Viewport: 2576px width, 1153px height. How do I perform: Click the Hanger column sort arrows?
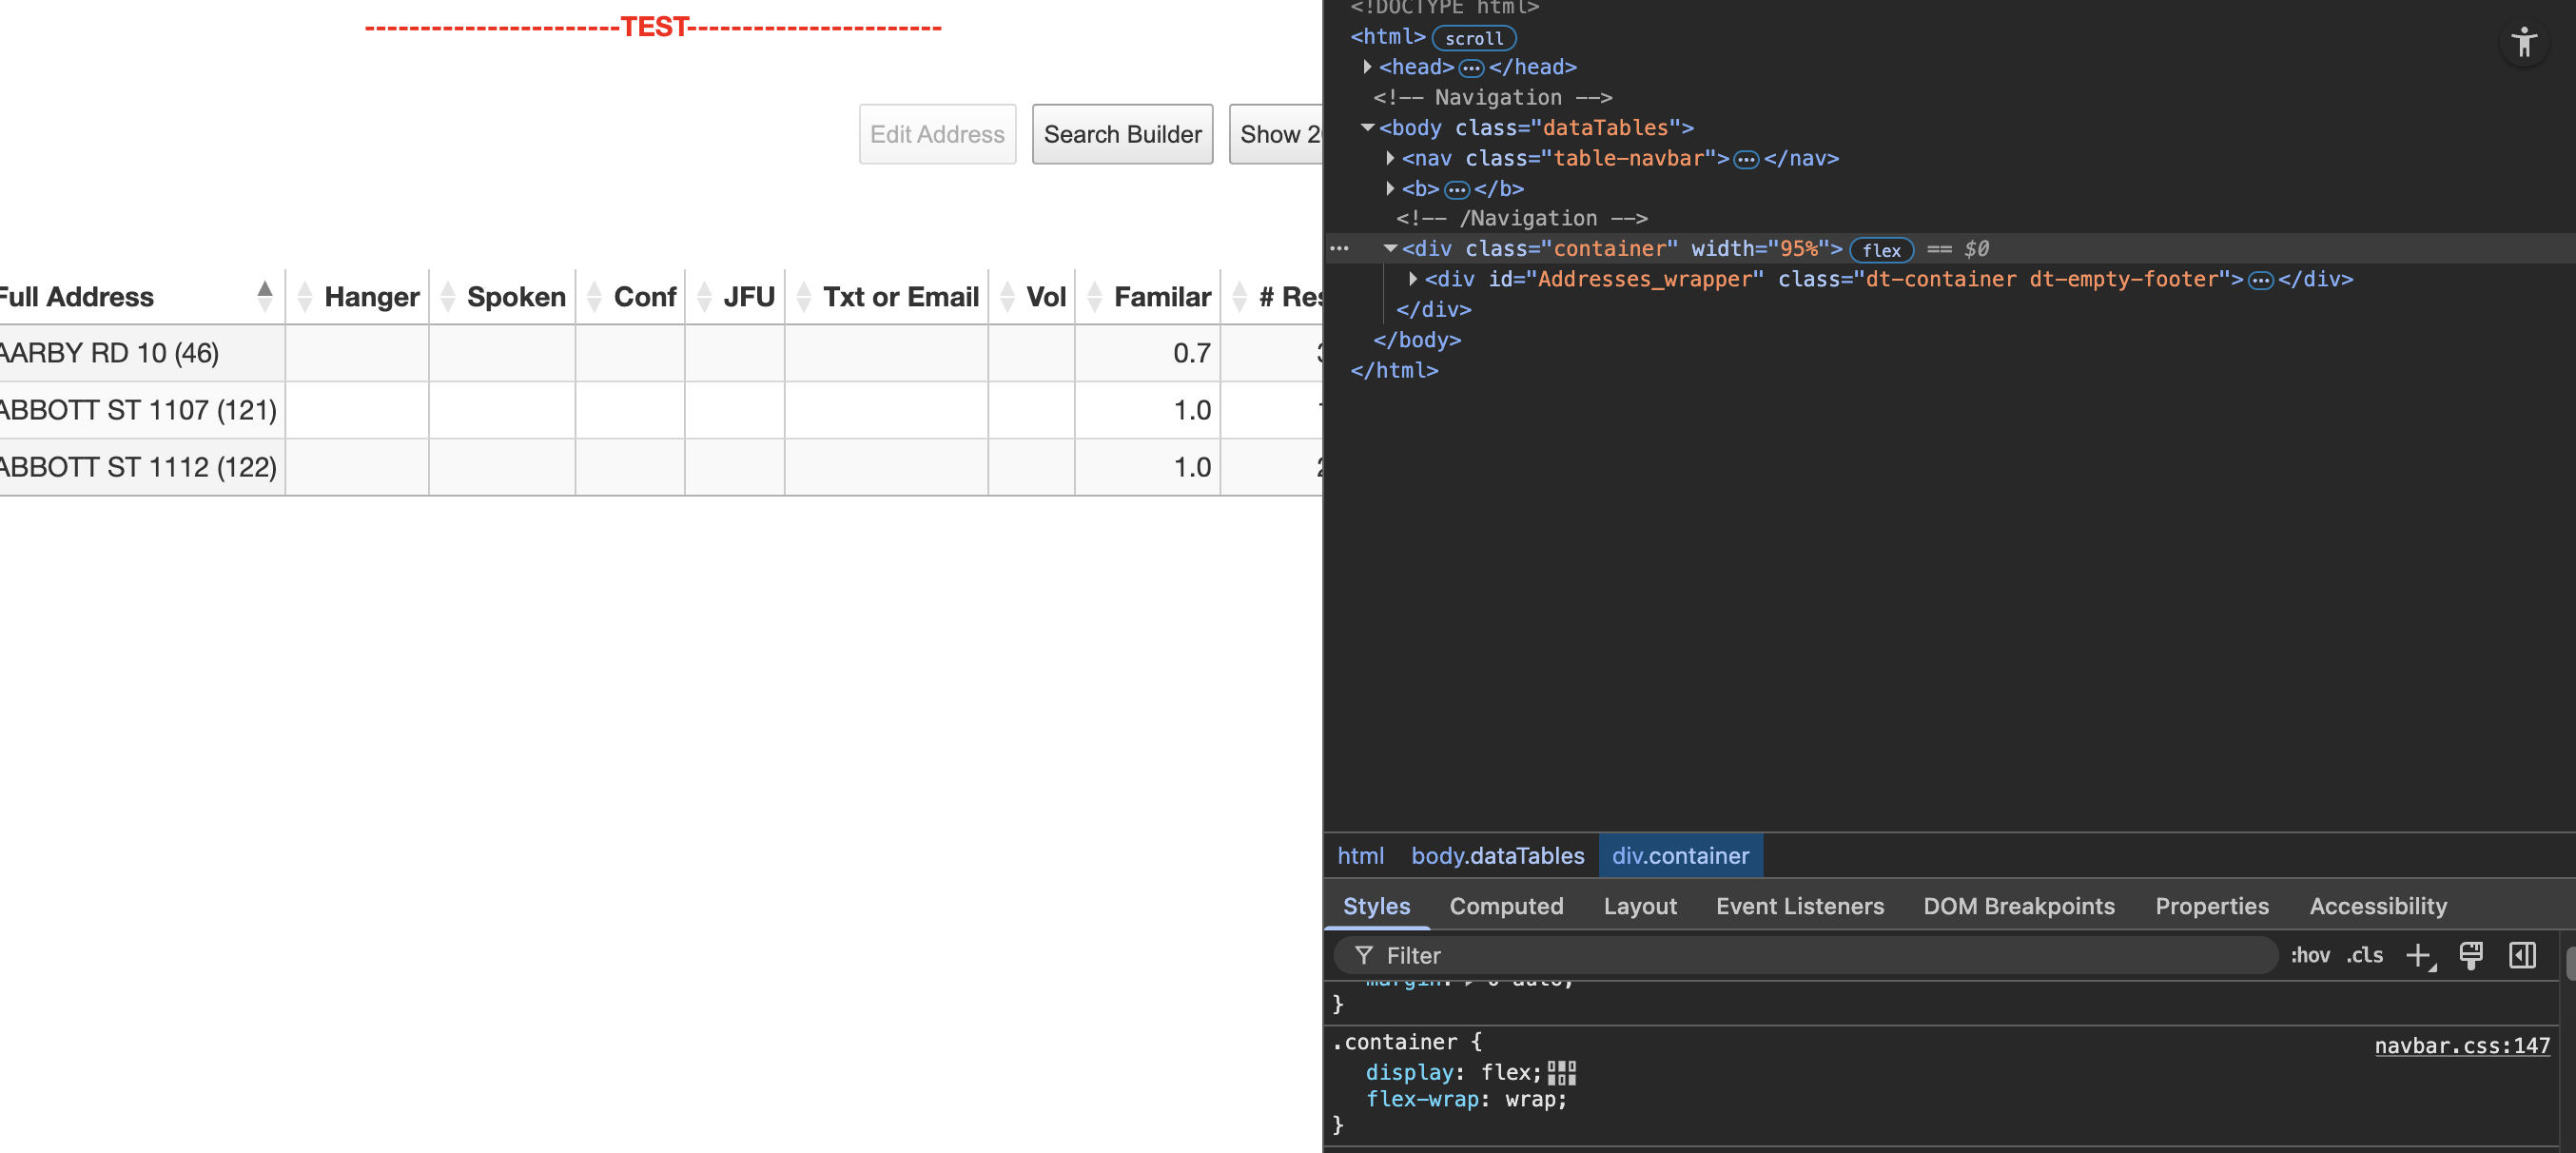305,296
